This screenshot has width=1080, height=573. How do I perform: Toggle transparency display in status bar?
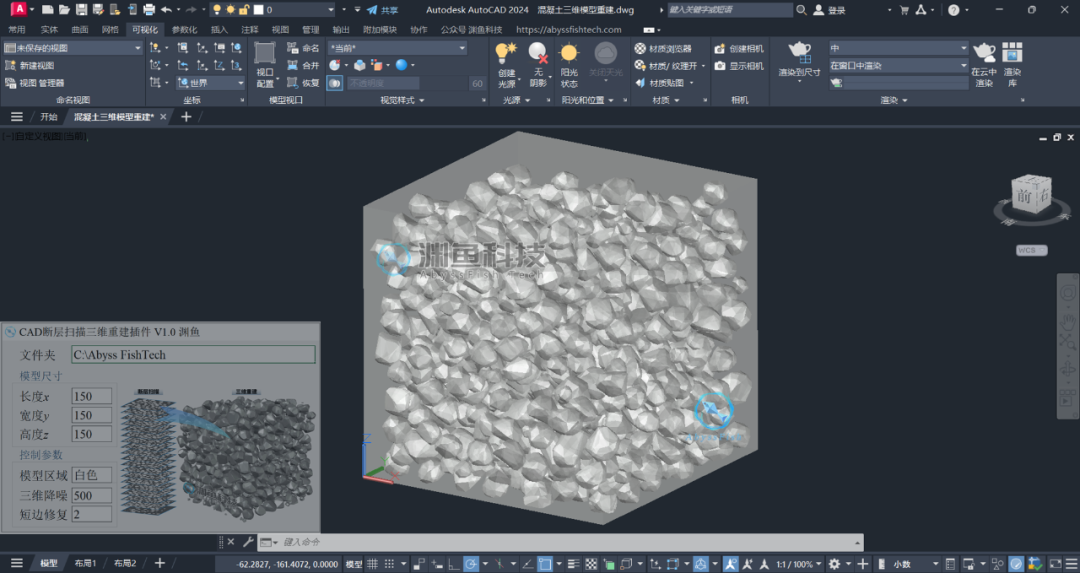pos(591,563)
